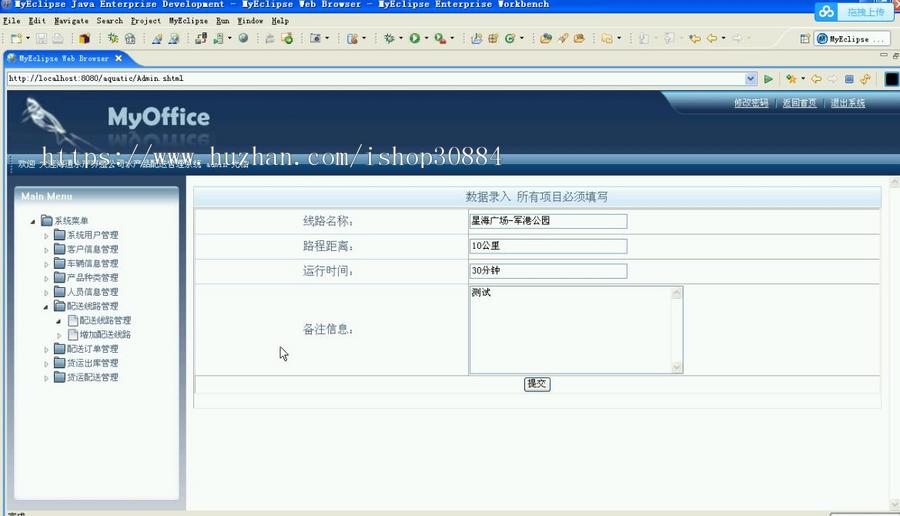The image size is (900, 516).
Task: Open the URL address dropdown arrow
Action: coord(750,79)
